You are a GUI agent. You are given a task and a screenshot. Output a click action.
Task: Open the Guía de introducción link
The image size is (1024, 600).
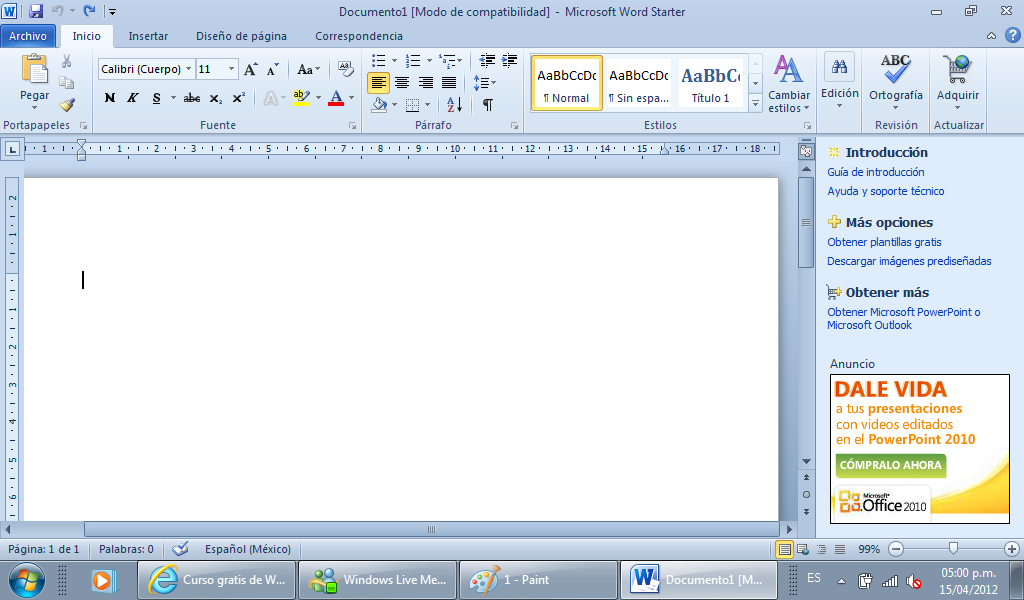click(x=874, y=172)
